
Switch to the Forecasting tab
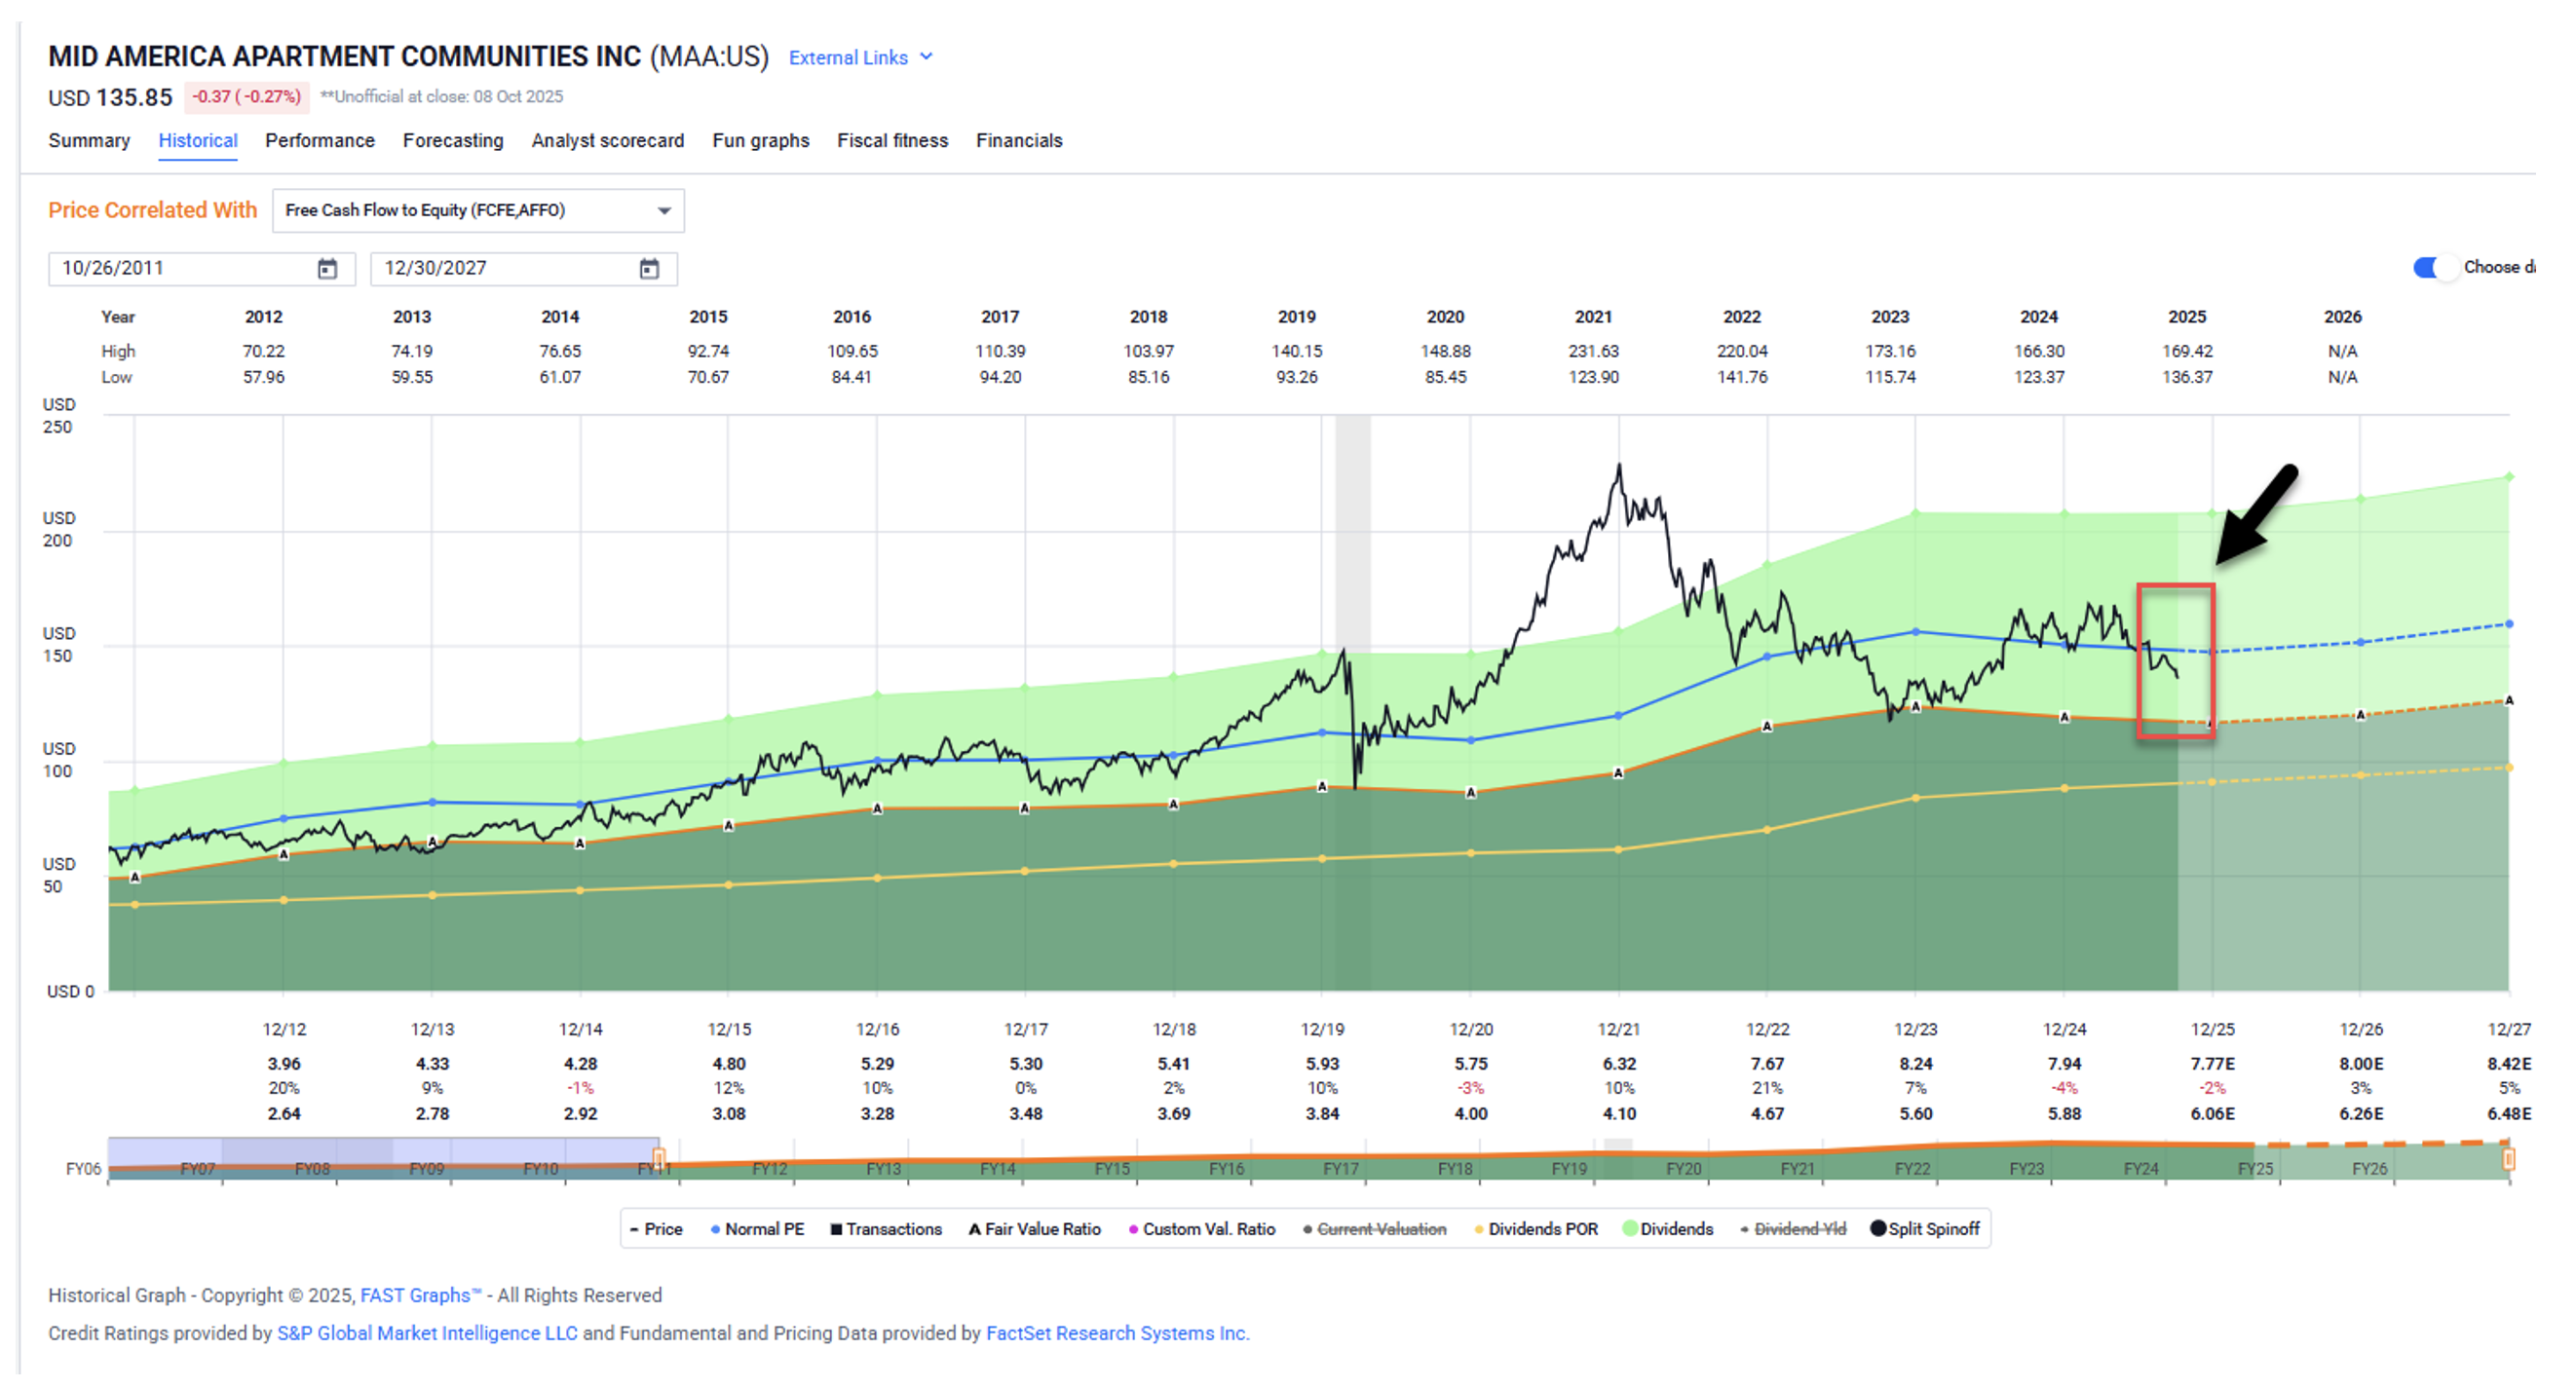(453, 141)
